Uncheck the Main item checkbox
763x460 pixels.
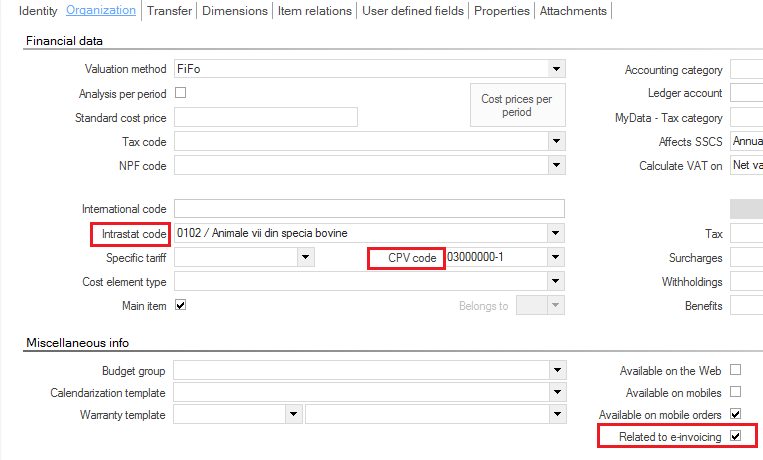tap(181, 305)
